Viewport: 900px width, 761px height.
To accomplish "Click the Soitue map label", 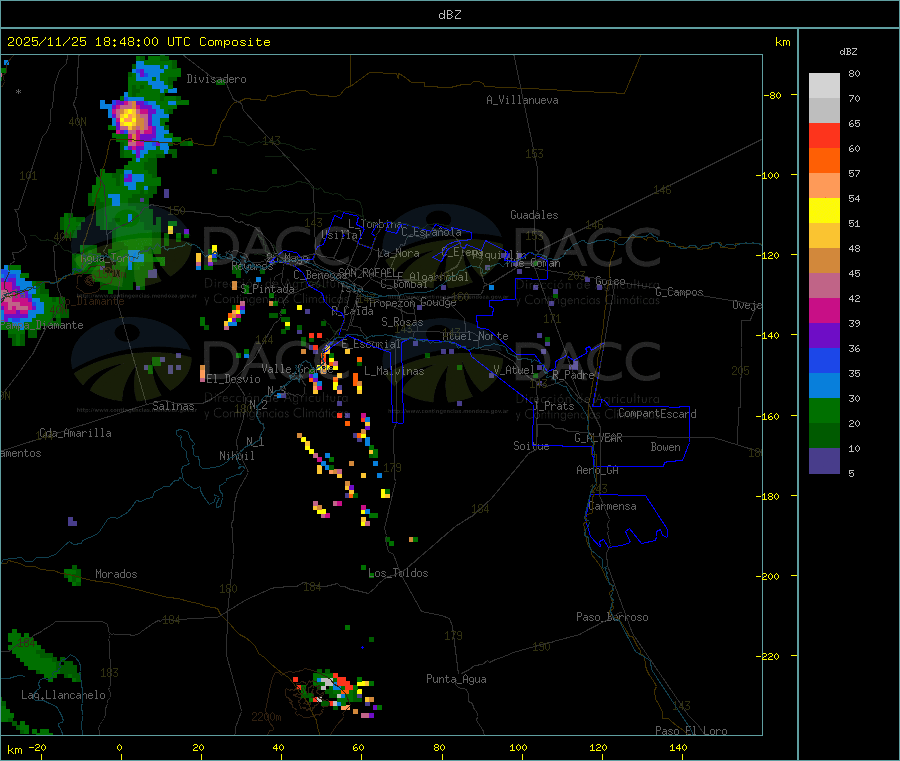I will [x=531, y=446].
